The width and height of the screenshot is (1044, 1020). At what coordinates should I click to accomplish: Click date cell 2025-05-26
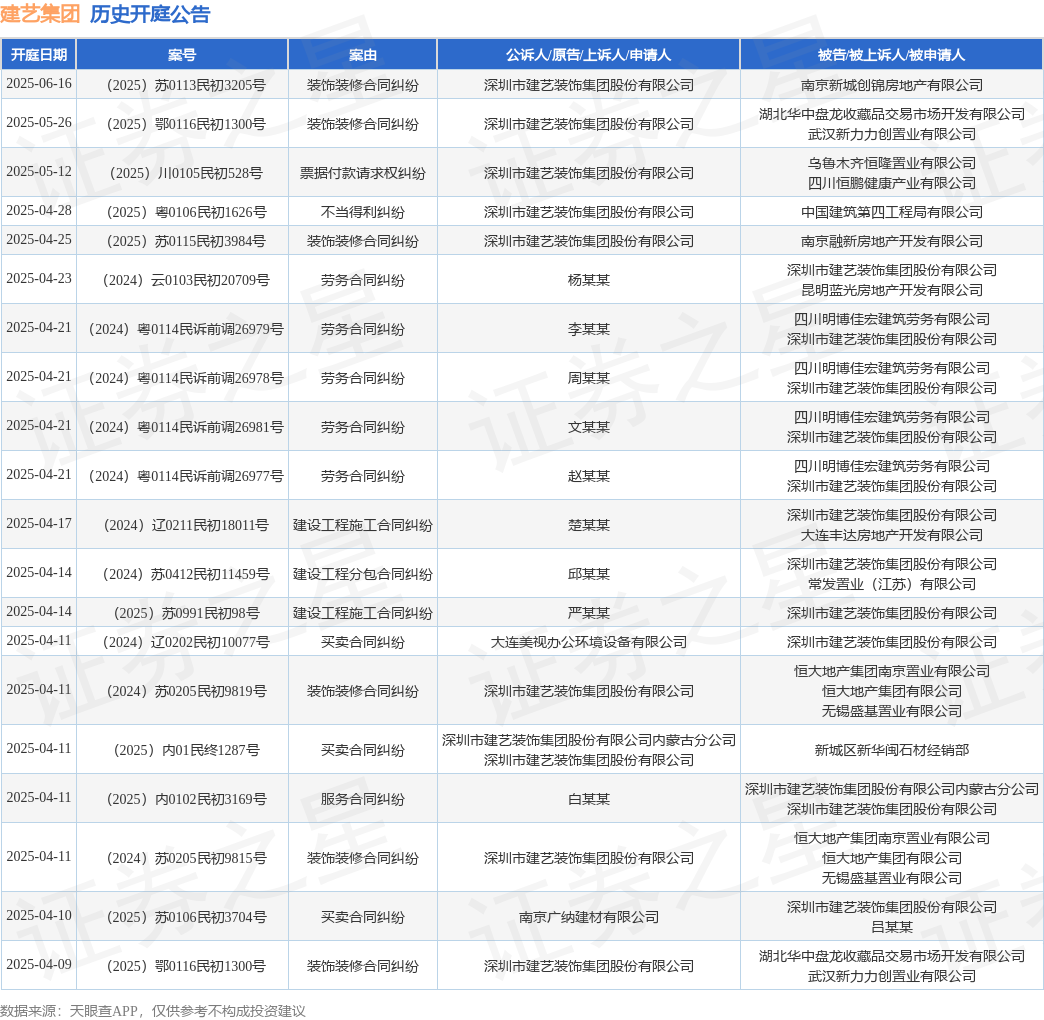(x=39, y=123)
